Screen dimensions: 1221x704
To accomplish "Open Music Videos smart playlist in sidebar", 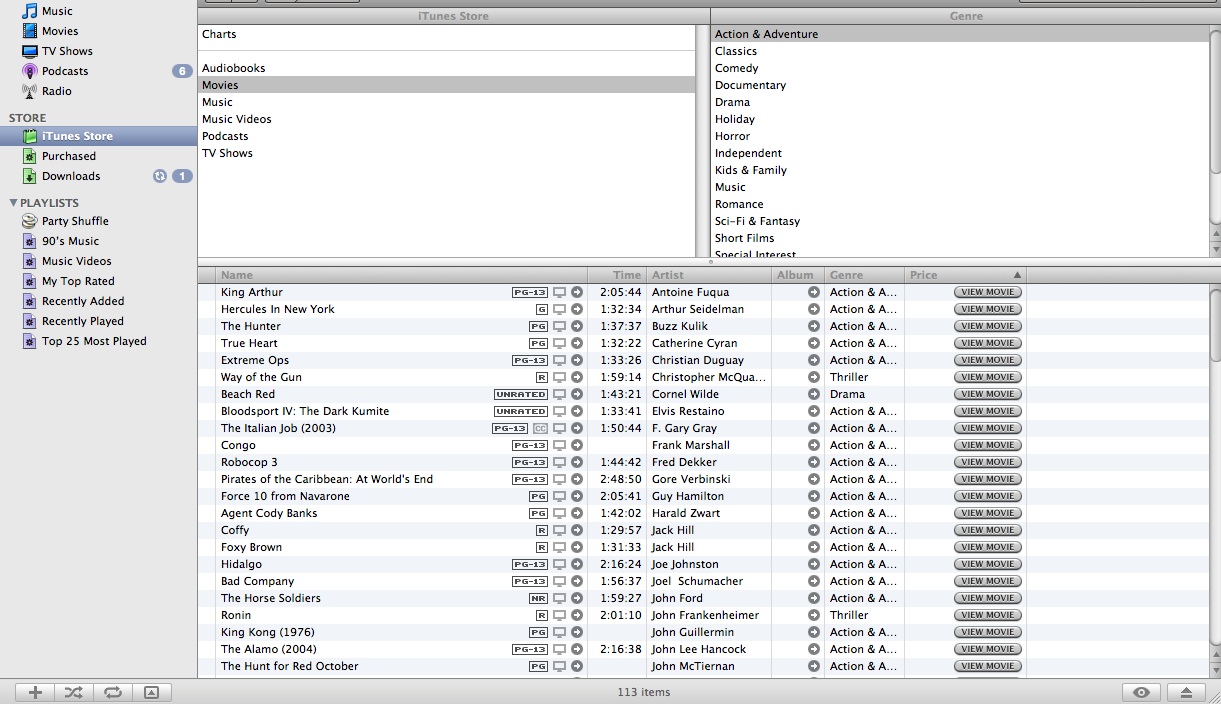I will tap(77, 261).
